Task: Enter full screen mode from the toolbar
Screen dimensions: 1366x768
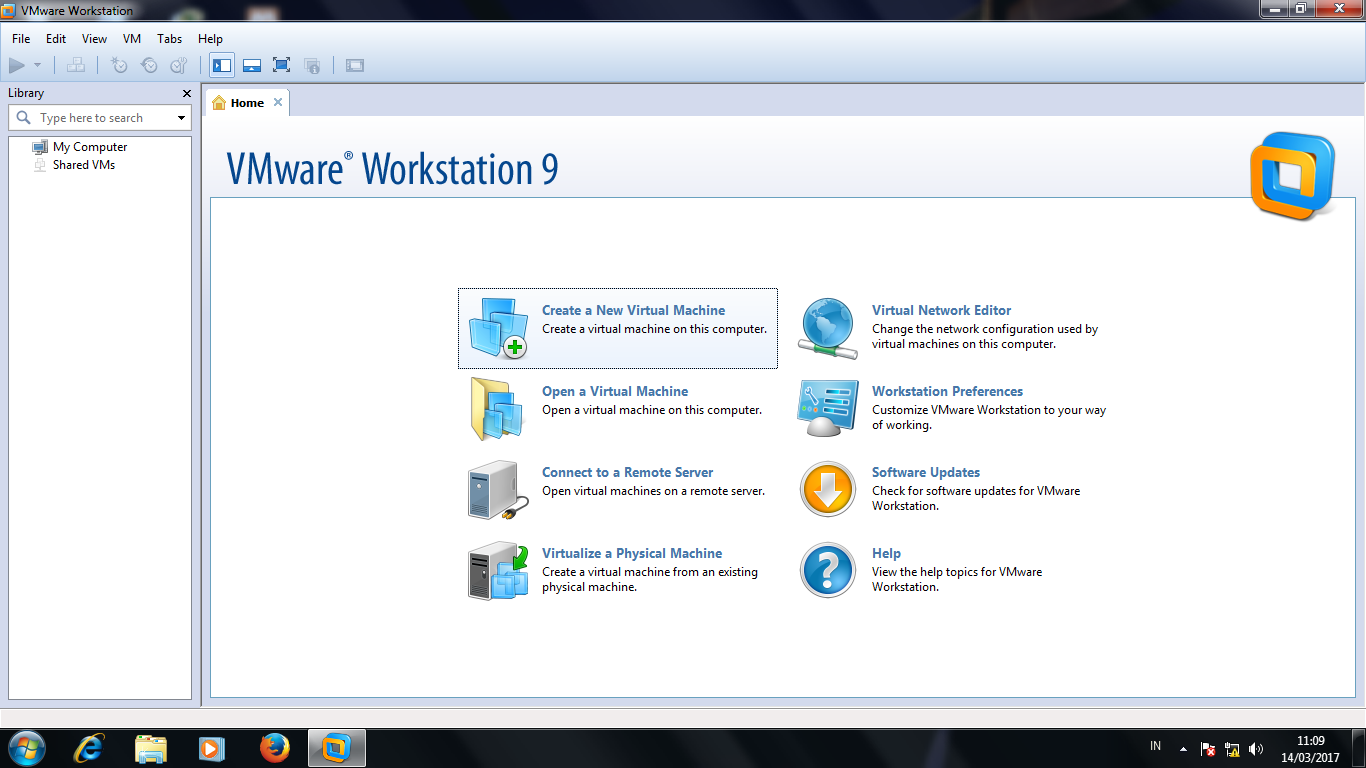Action: click(x=282, y=66)
